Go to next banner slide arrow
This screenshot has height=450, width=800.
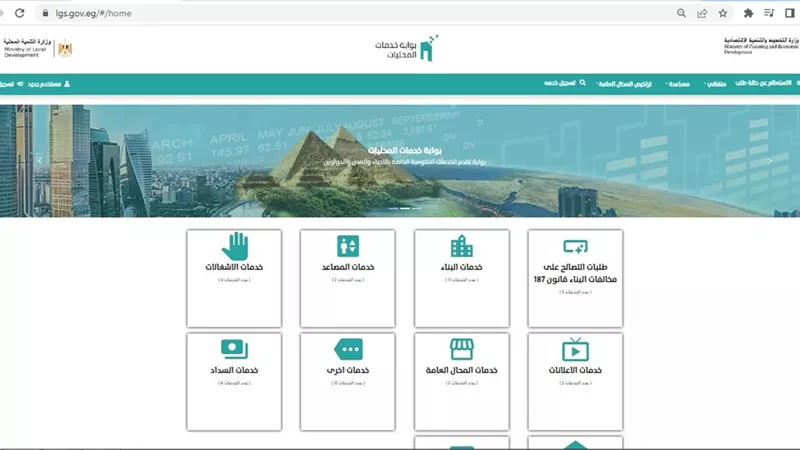point(770,161)
